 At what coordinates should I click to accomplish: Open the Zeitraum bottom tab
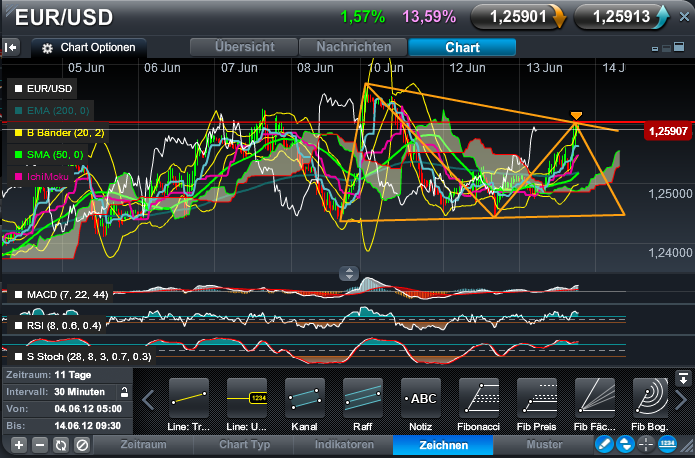click(143, 445)
